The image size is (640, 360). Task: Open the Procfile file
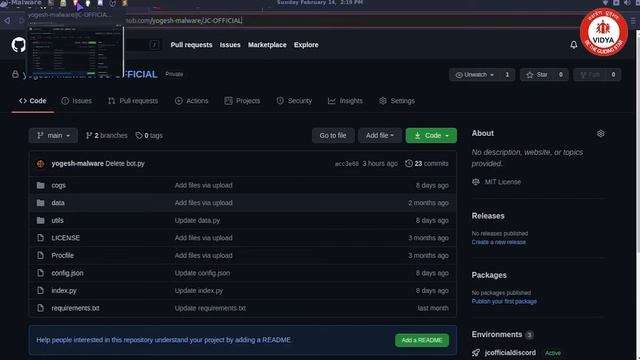coord(63,256)
